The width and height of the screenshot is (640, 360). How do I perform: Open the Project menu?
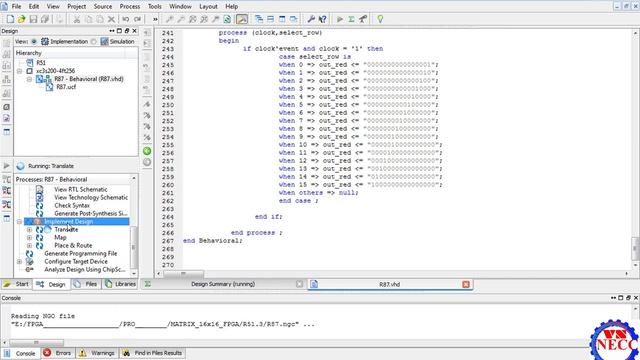(77, 7)
